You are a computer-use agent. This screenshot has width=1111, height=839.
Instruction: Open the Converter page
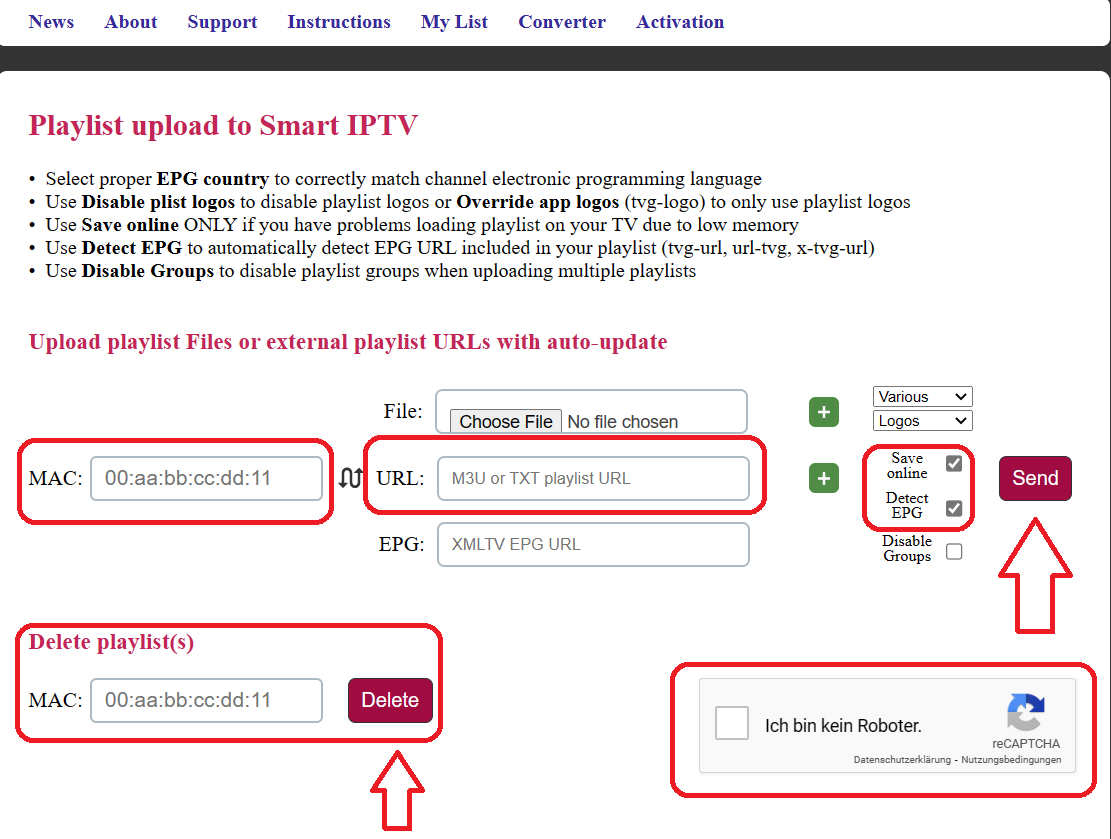(x=562, y=22)
